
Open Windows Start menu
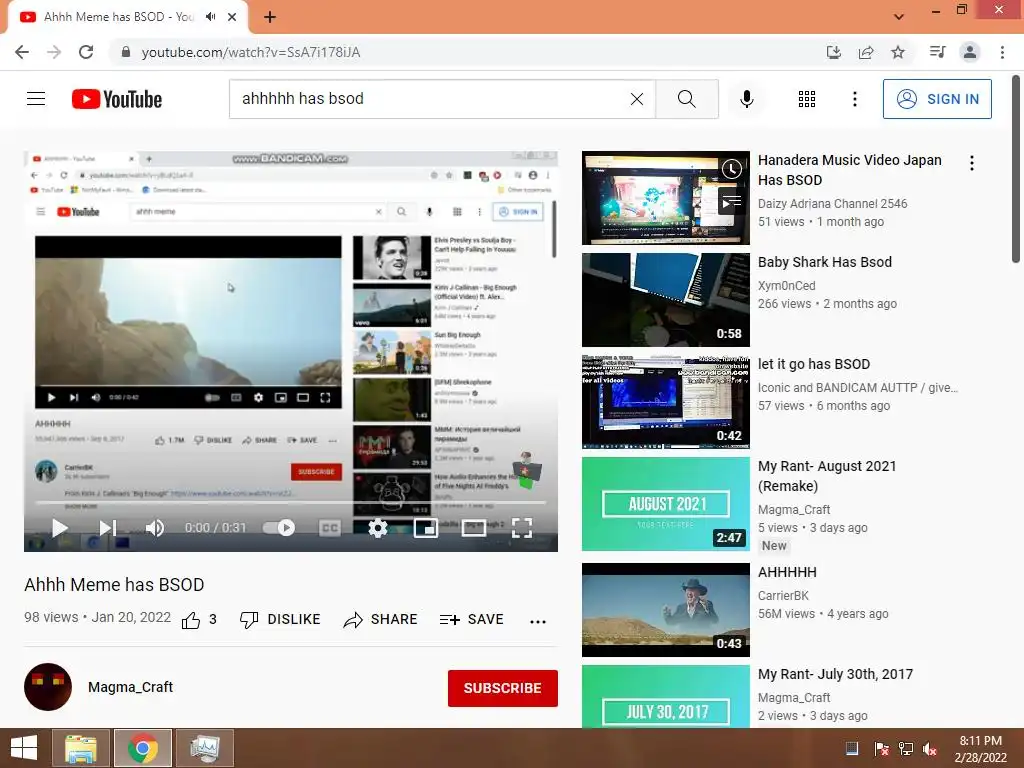24,748
